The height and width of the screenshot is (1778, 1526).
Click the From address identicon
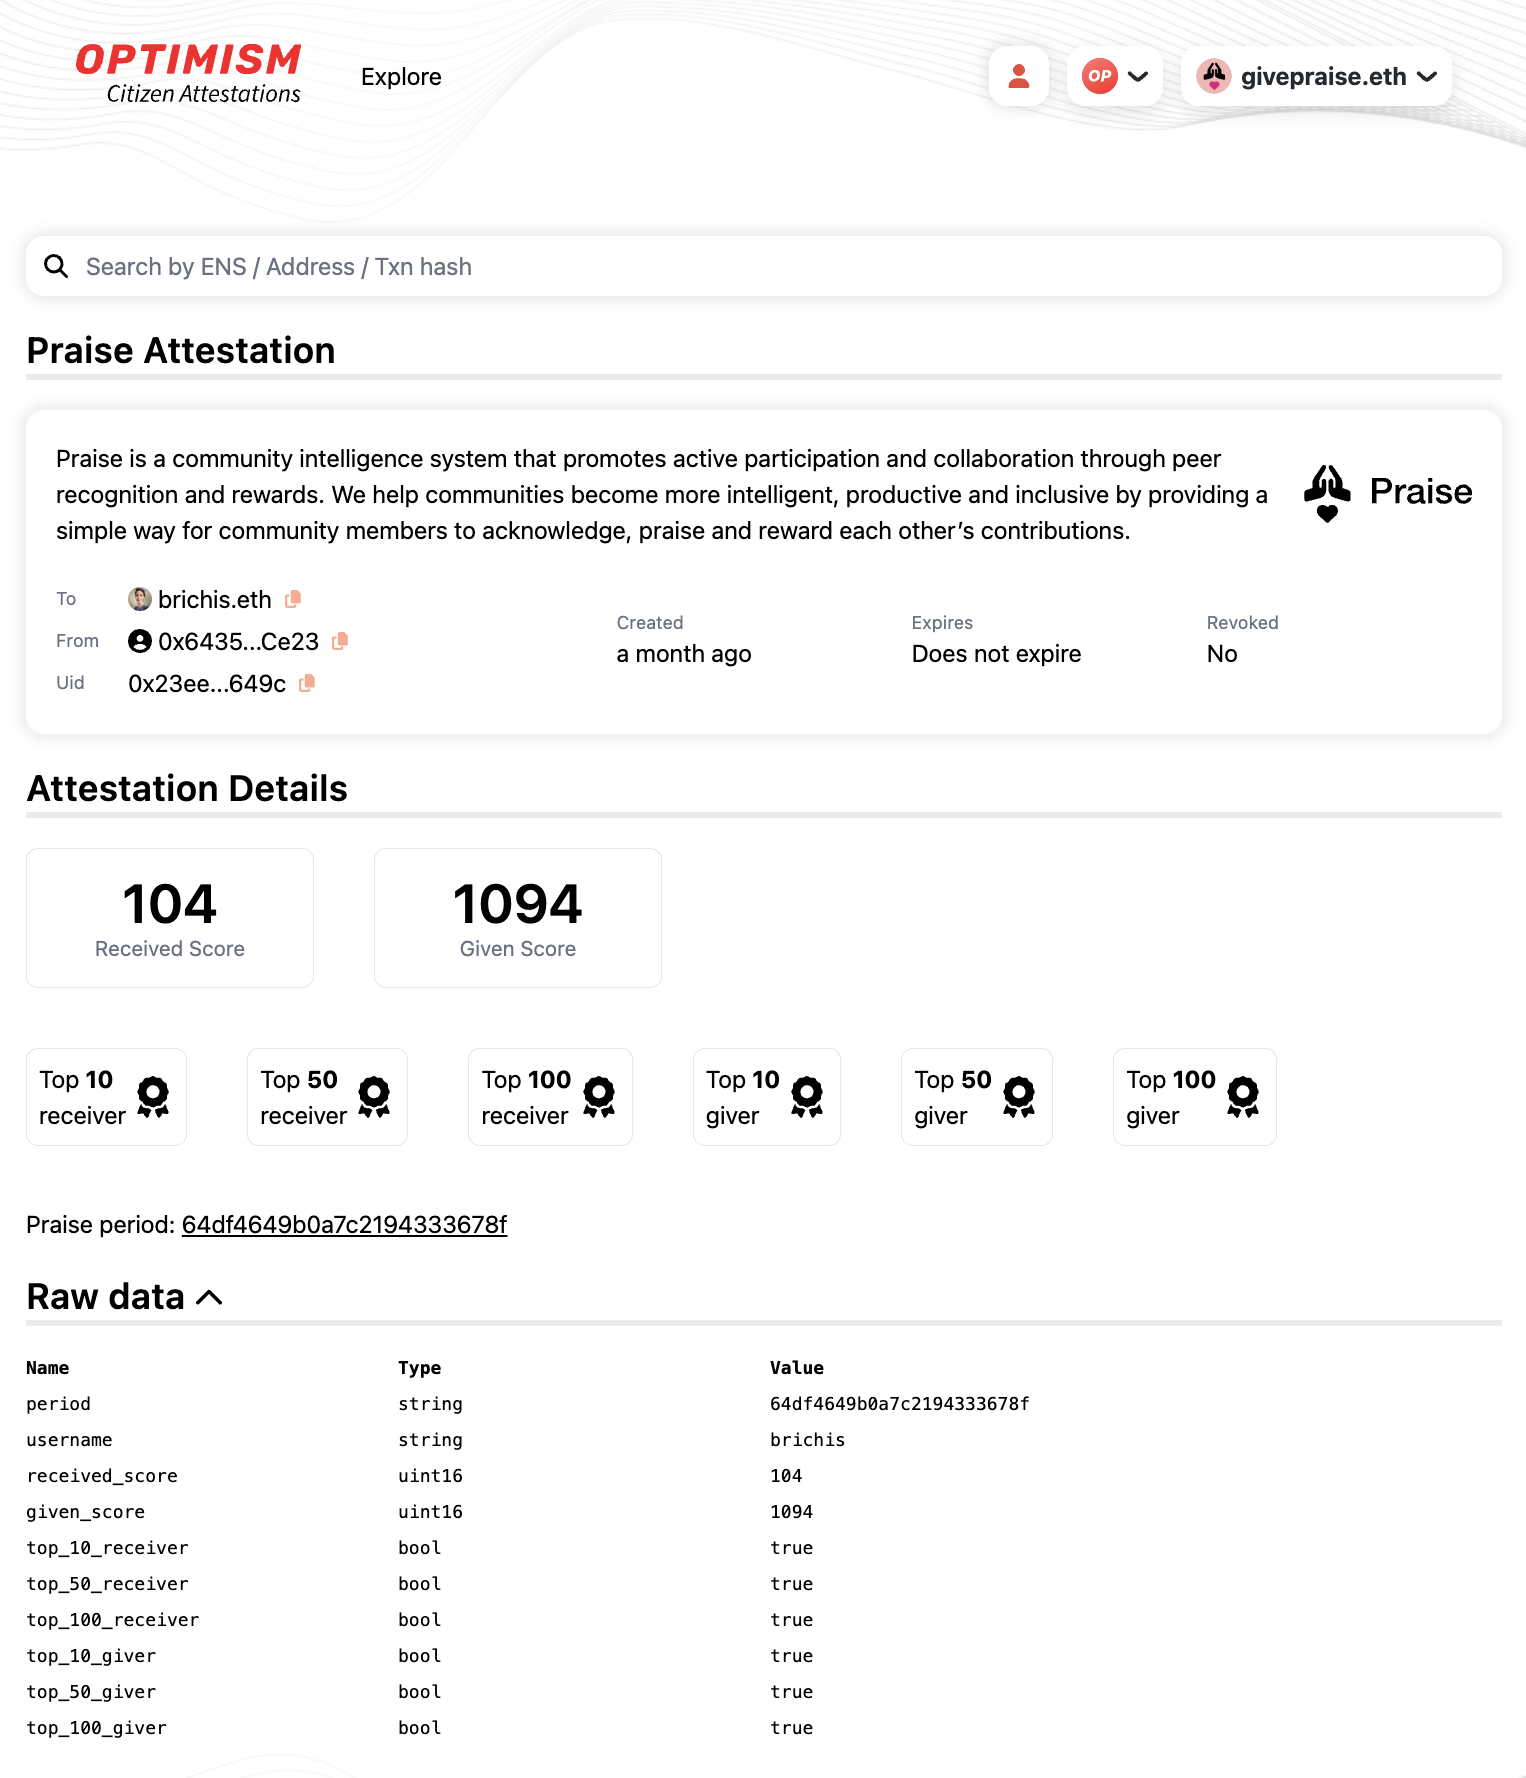(140, 641)
